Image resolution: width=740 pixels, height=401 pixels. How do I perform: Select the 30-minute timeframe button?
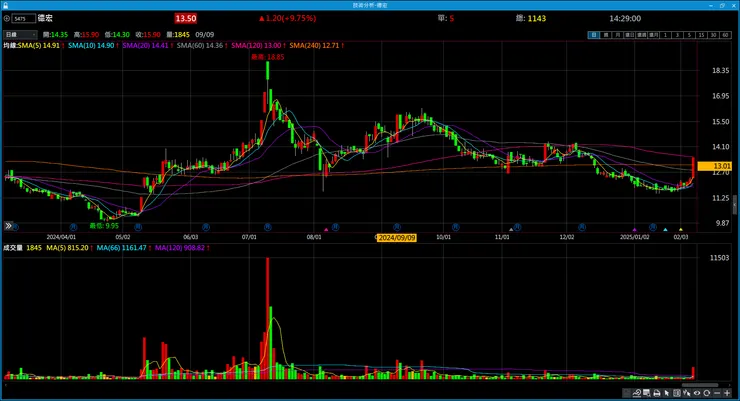pyautogui.click(x=714, y=35)
